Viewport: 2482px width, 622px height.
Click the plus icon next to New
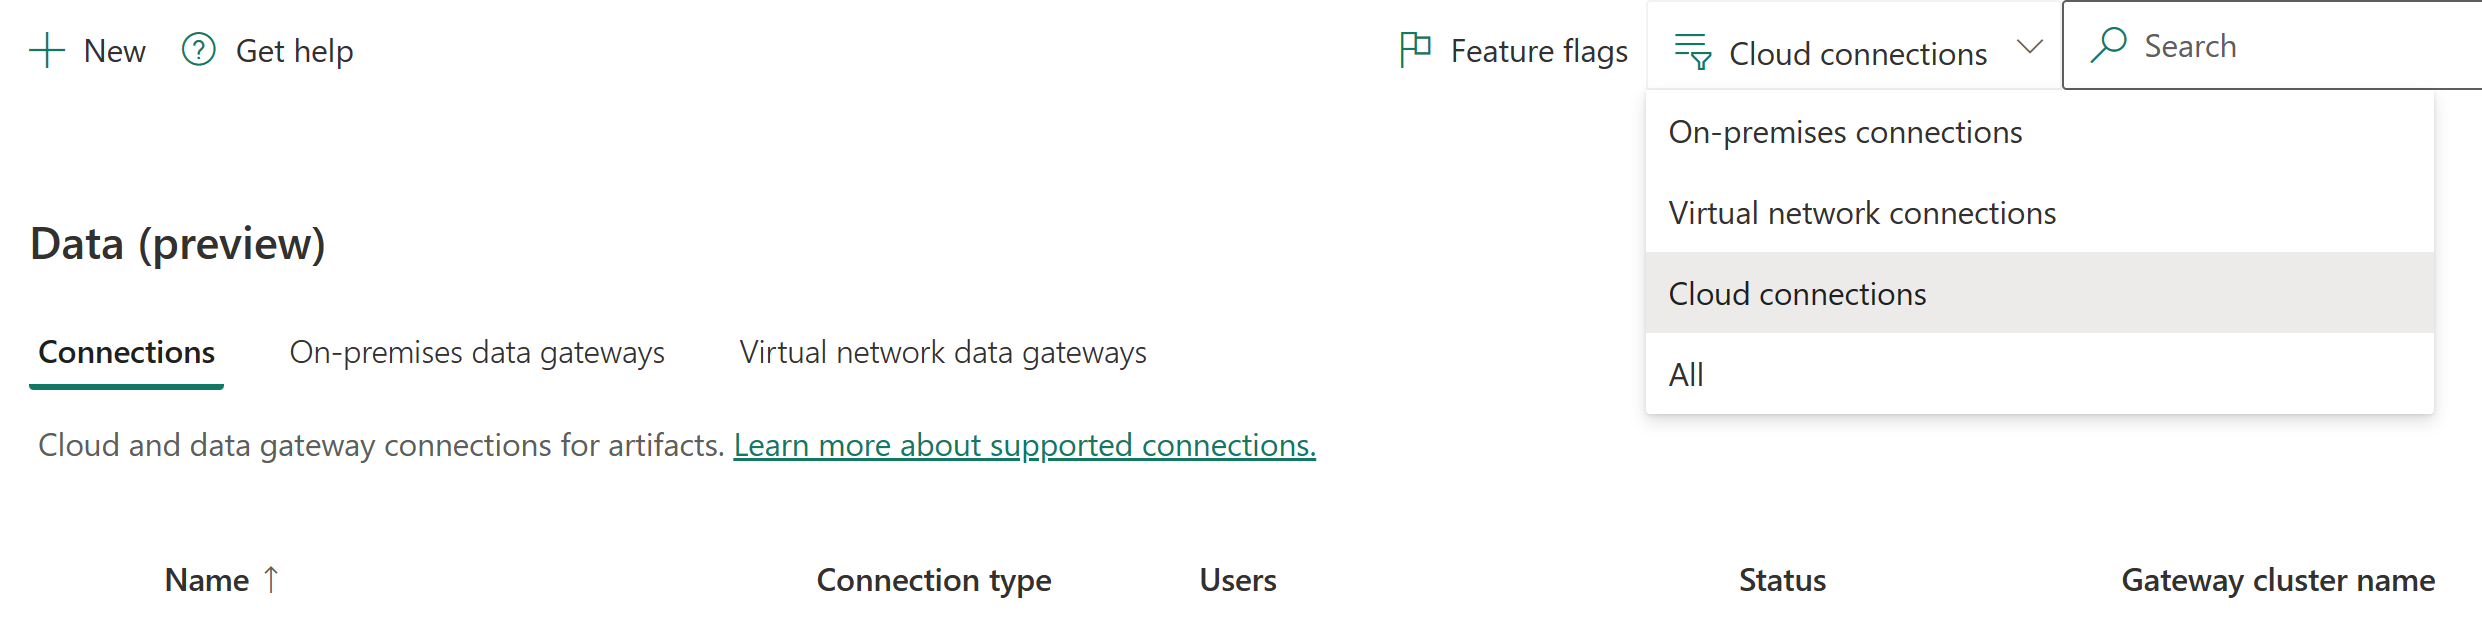pyautogui.click(x=47, y=50)
